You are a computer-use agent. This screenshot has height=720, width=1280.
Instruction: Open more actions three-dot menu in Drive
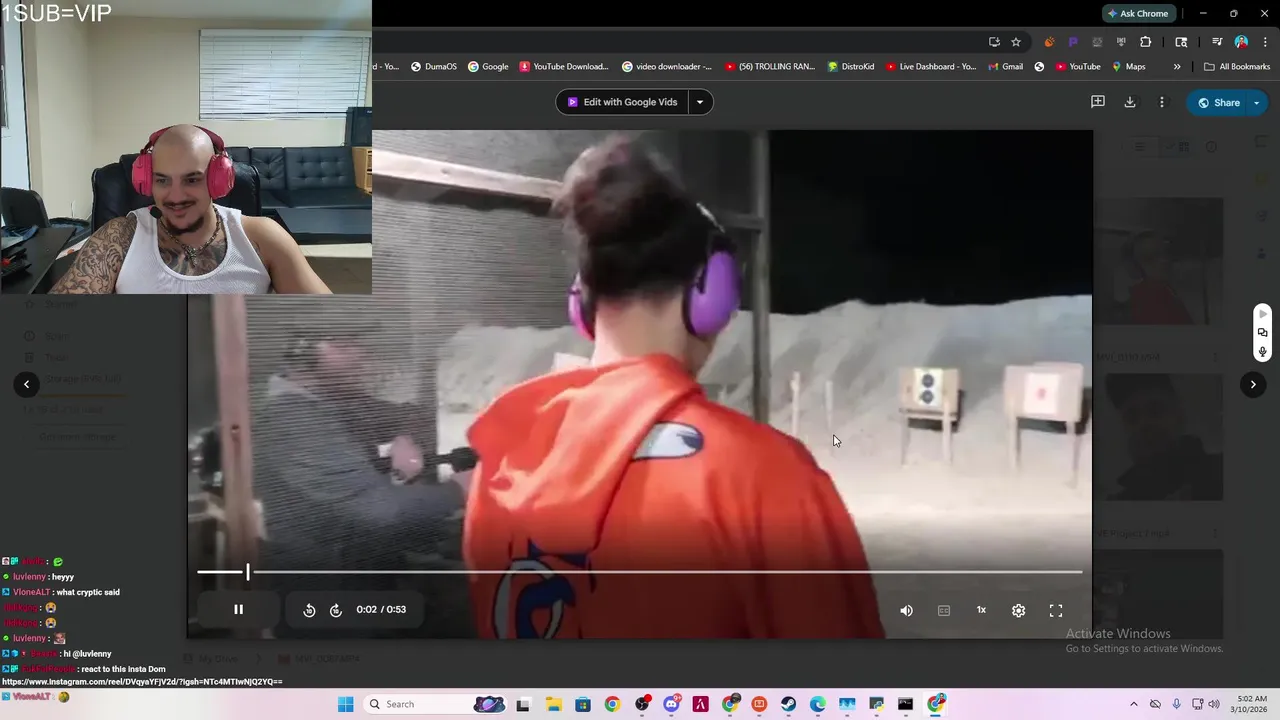click(1161, 102)
